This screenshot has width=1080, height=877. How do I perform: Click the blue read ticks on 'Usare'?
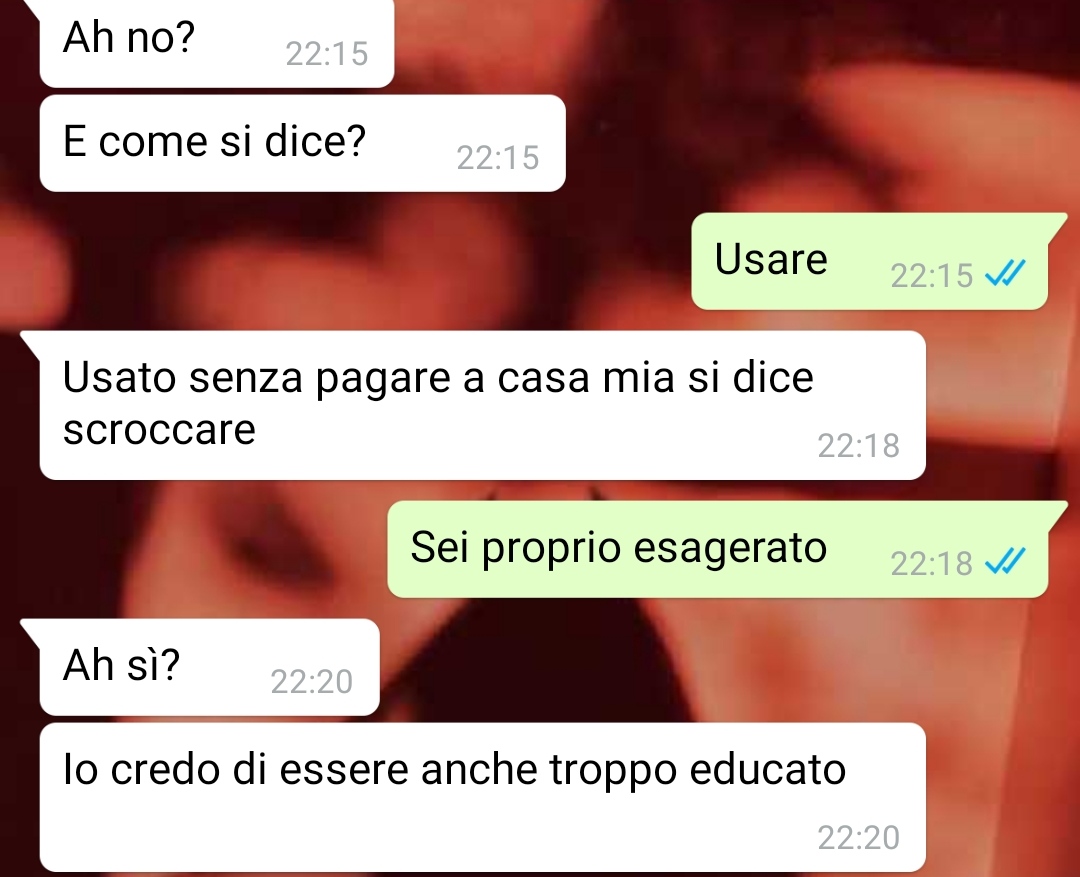tap(1005, 274)
